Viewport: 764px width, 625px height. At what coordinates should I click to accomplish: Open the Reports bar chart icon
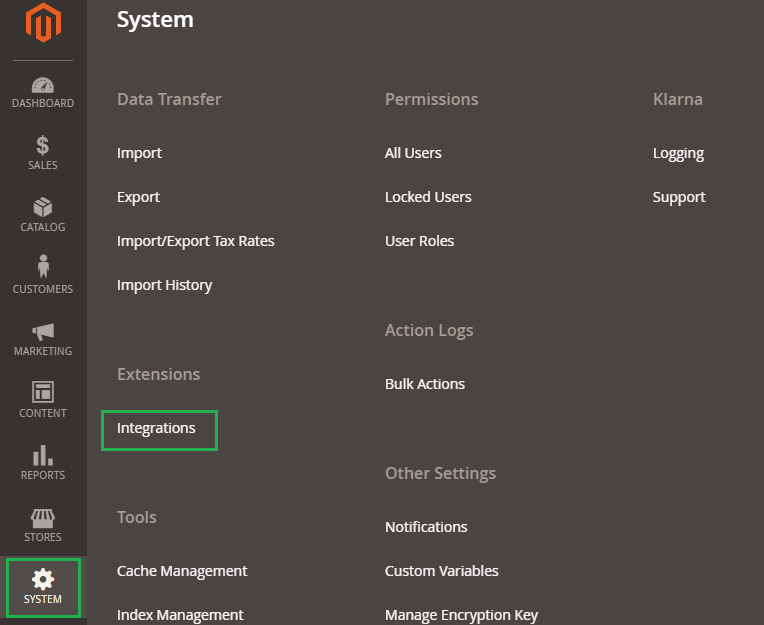click(43, 455)
